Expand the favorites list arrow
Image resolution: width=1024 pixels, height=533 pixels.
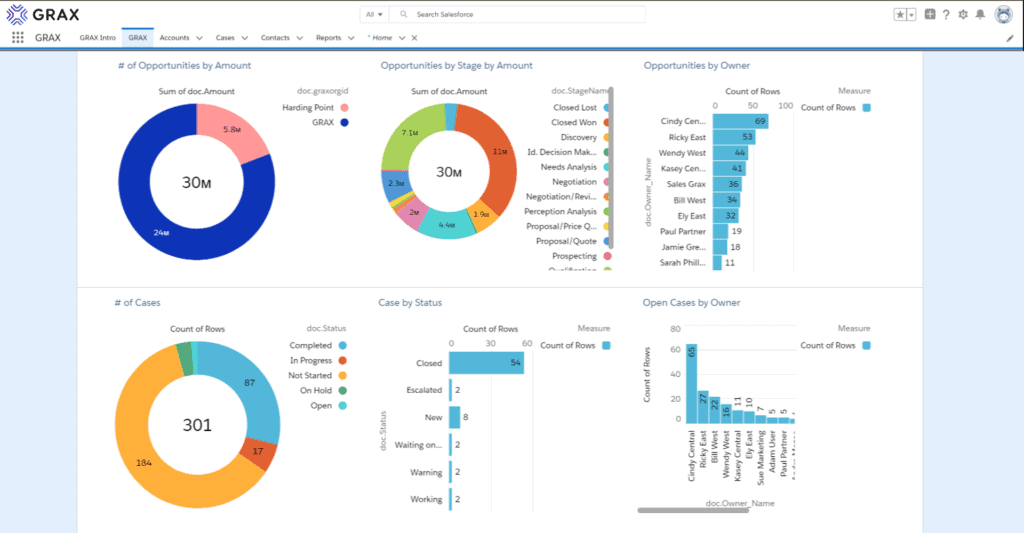[x=912, y=14]
